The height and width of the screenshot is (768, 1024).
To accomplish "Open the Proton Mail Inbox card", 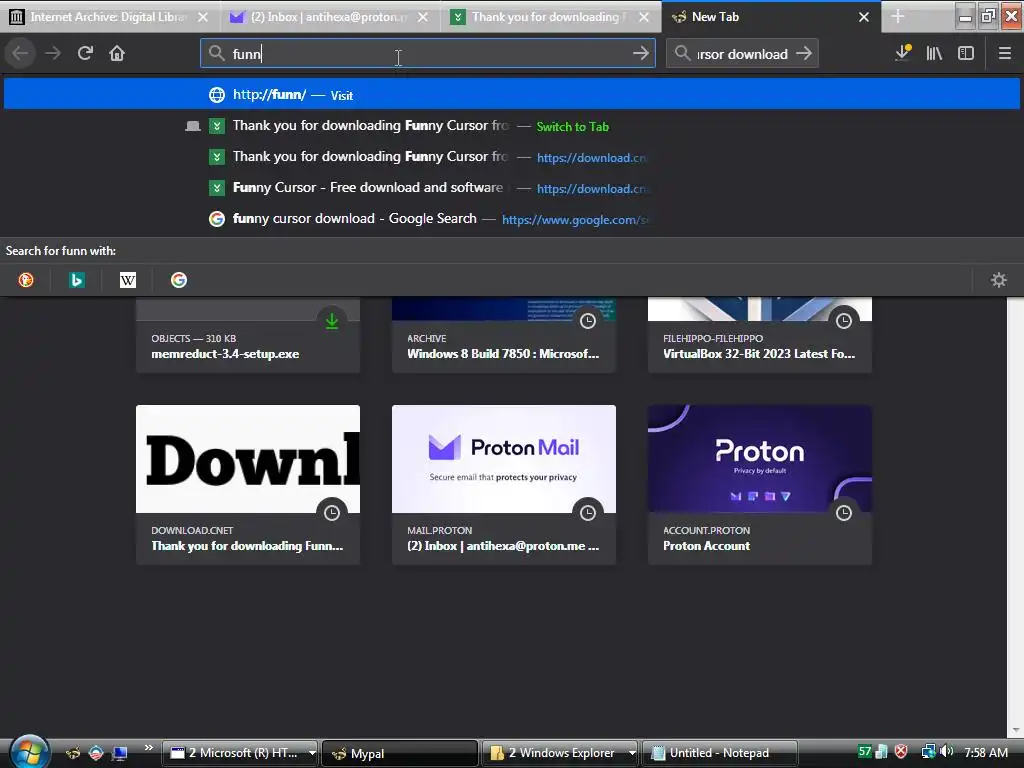I will click(504, 485).
